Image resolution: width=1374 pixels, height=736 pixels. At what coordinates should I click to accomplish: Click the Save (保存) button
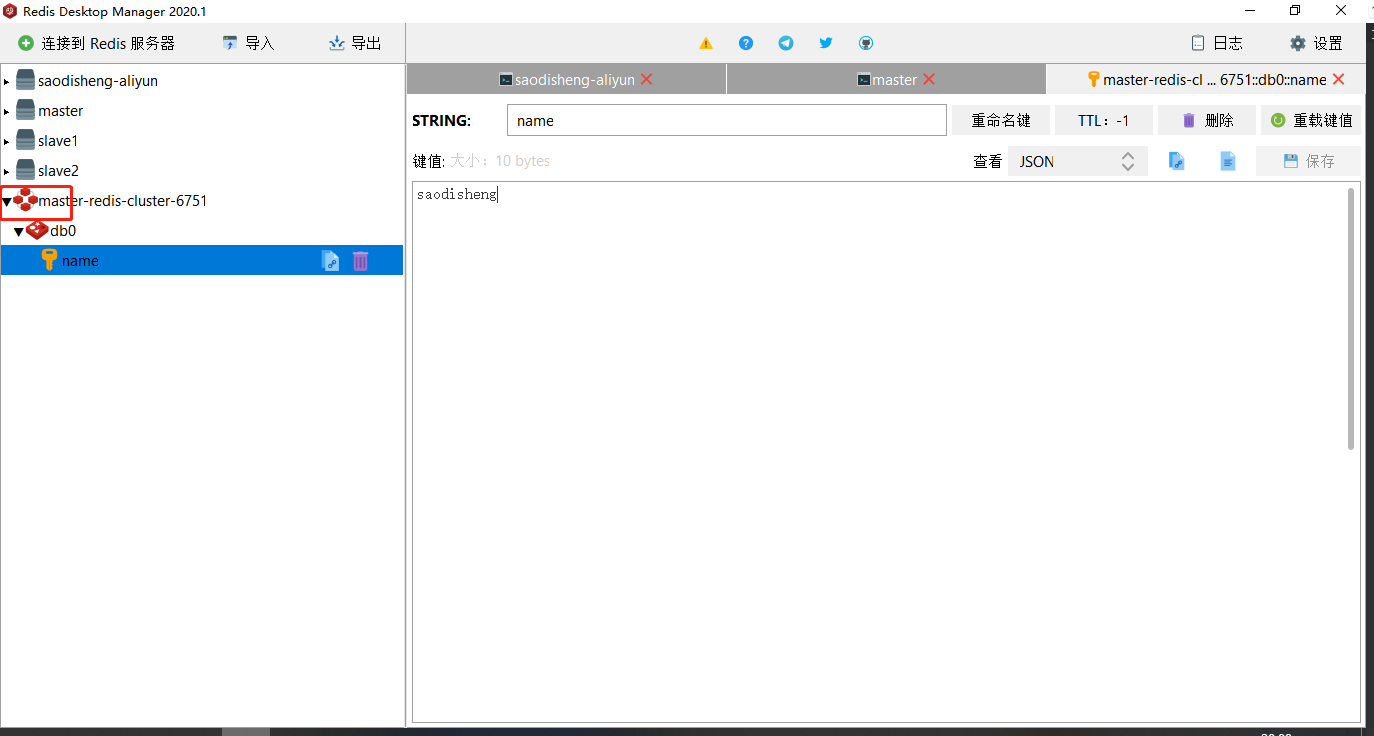tap(1308, 161)
